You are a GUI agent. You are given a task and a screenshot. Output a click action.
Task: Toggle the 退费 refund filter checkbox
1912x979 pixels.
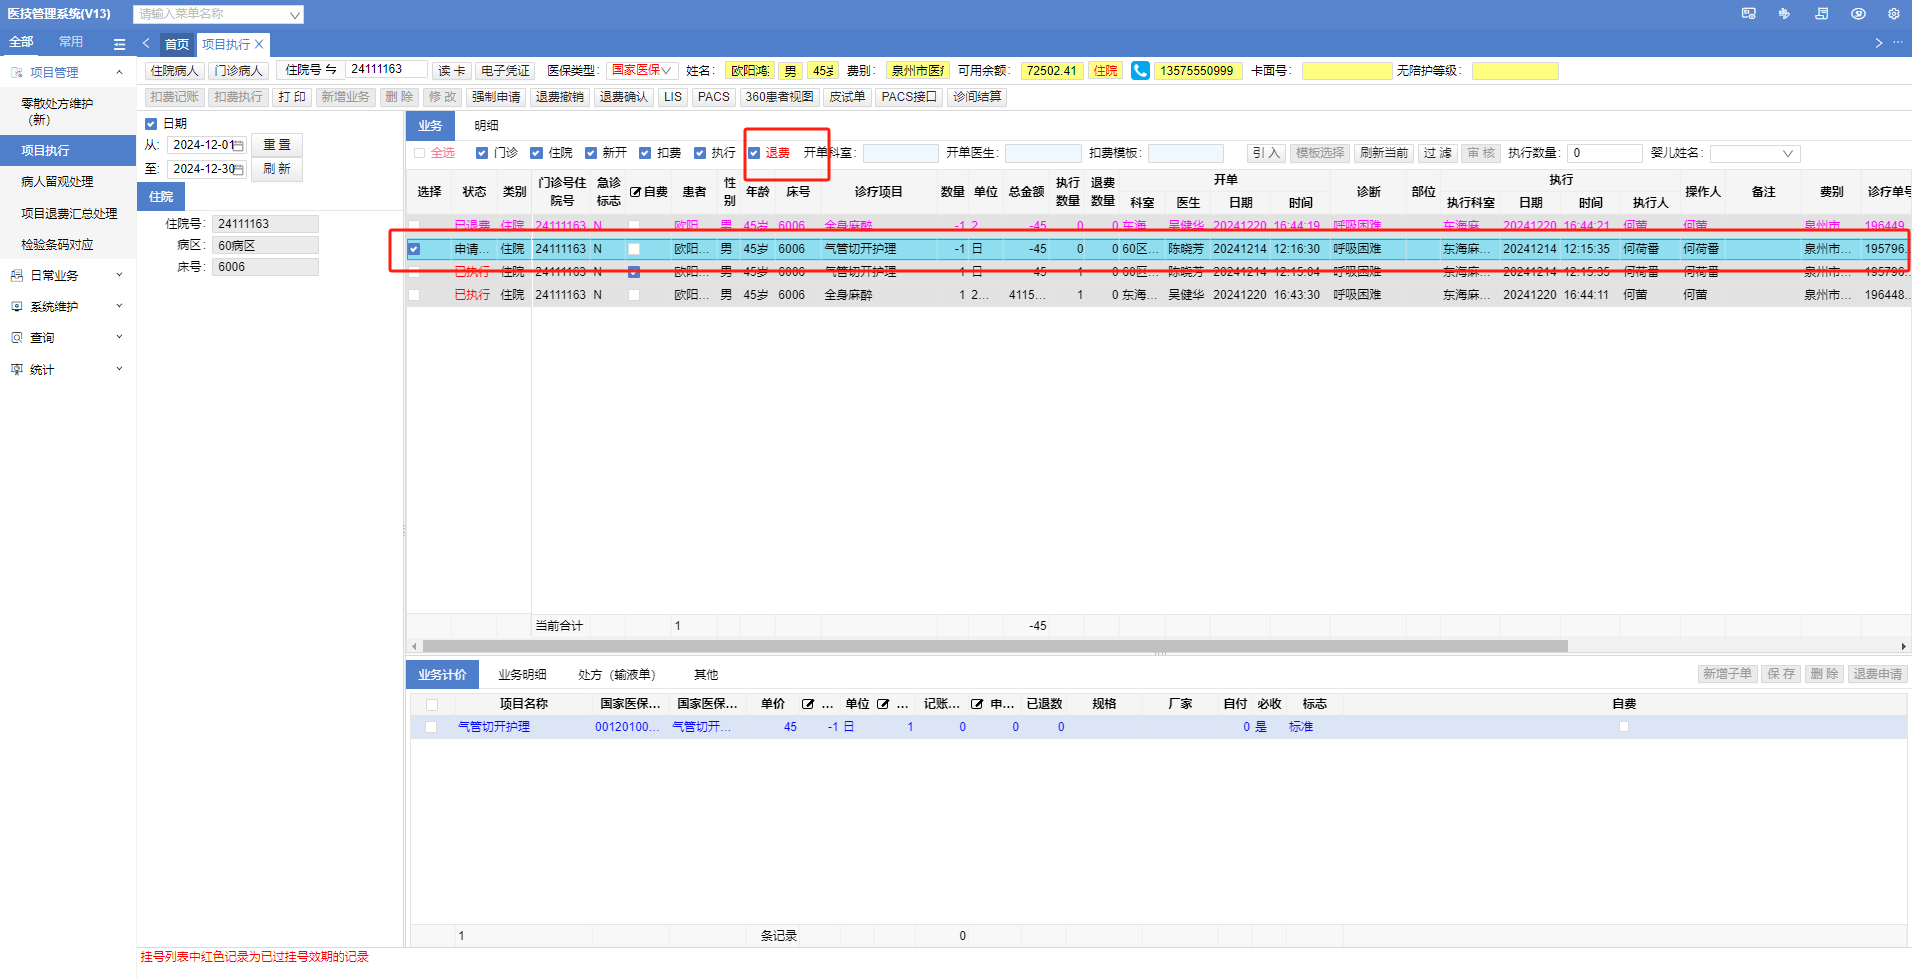pyautogui.click(x=754, y=153)
